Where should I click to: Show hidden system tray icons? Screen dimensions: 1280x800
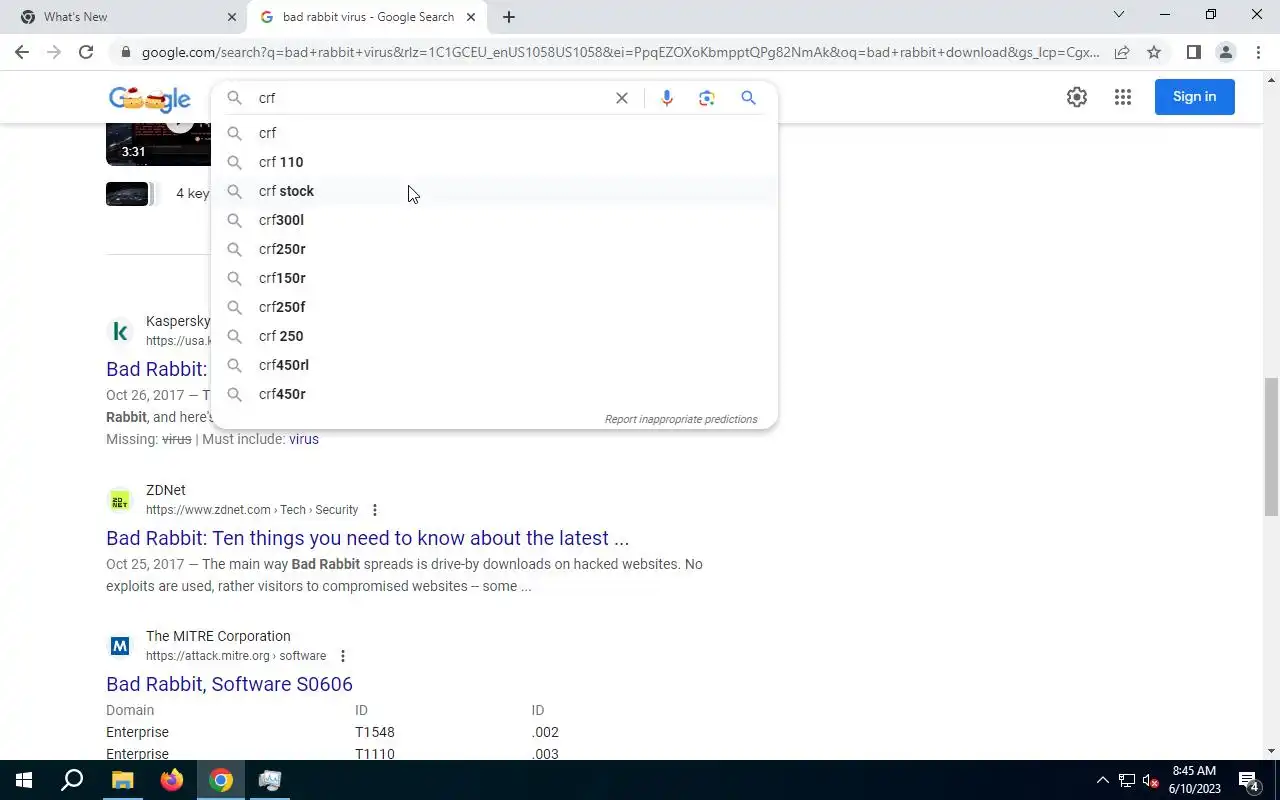1103,781
